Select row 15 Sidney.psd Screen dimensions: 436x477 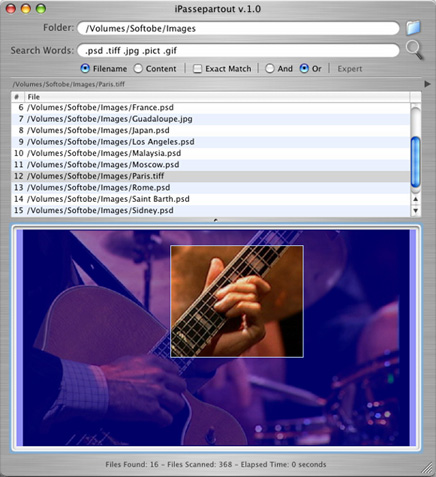tap(211, 210)
